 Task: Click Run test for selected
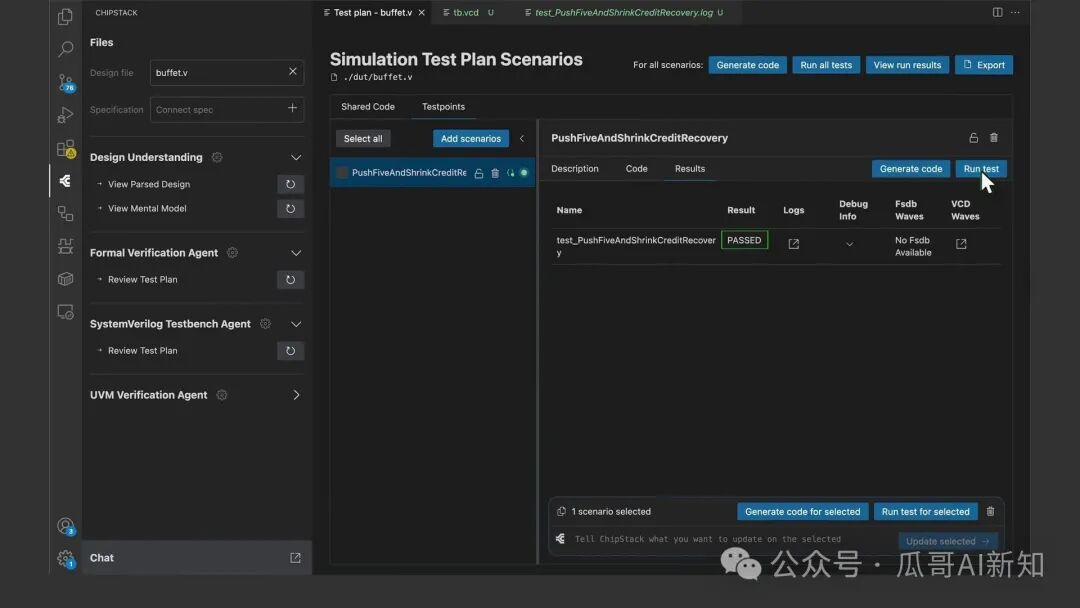[x=925, y=512]
